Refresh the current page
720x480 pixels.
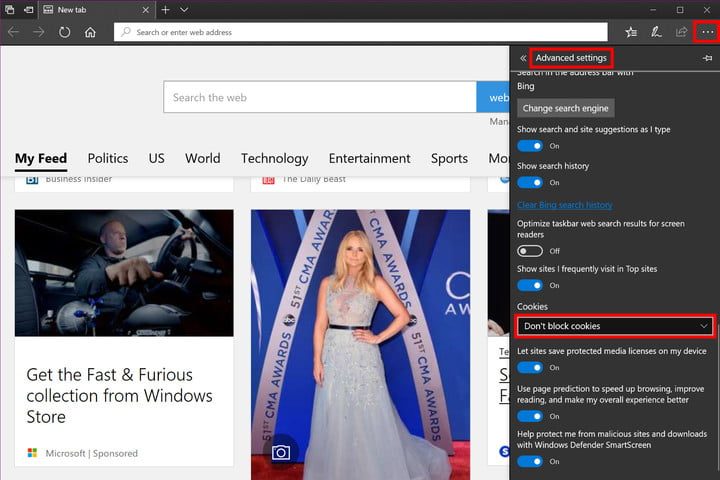(65, 32)
